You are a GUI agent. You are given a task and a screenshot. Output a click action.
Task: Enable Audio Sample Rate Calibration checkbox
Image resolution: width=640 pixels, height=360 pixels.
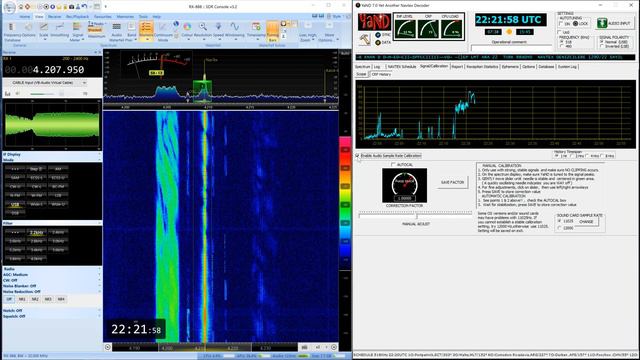[x=358, y=156]
